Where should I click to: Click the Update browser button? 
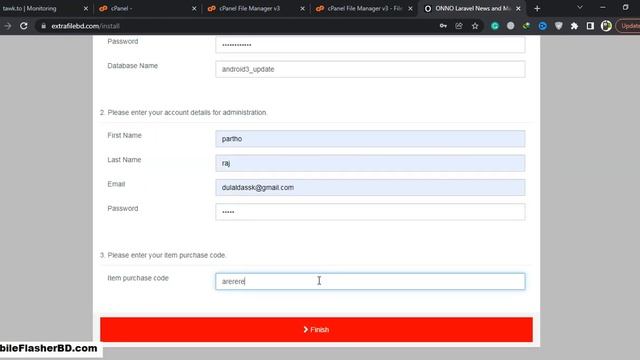629,26
